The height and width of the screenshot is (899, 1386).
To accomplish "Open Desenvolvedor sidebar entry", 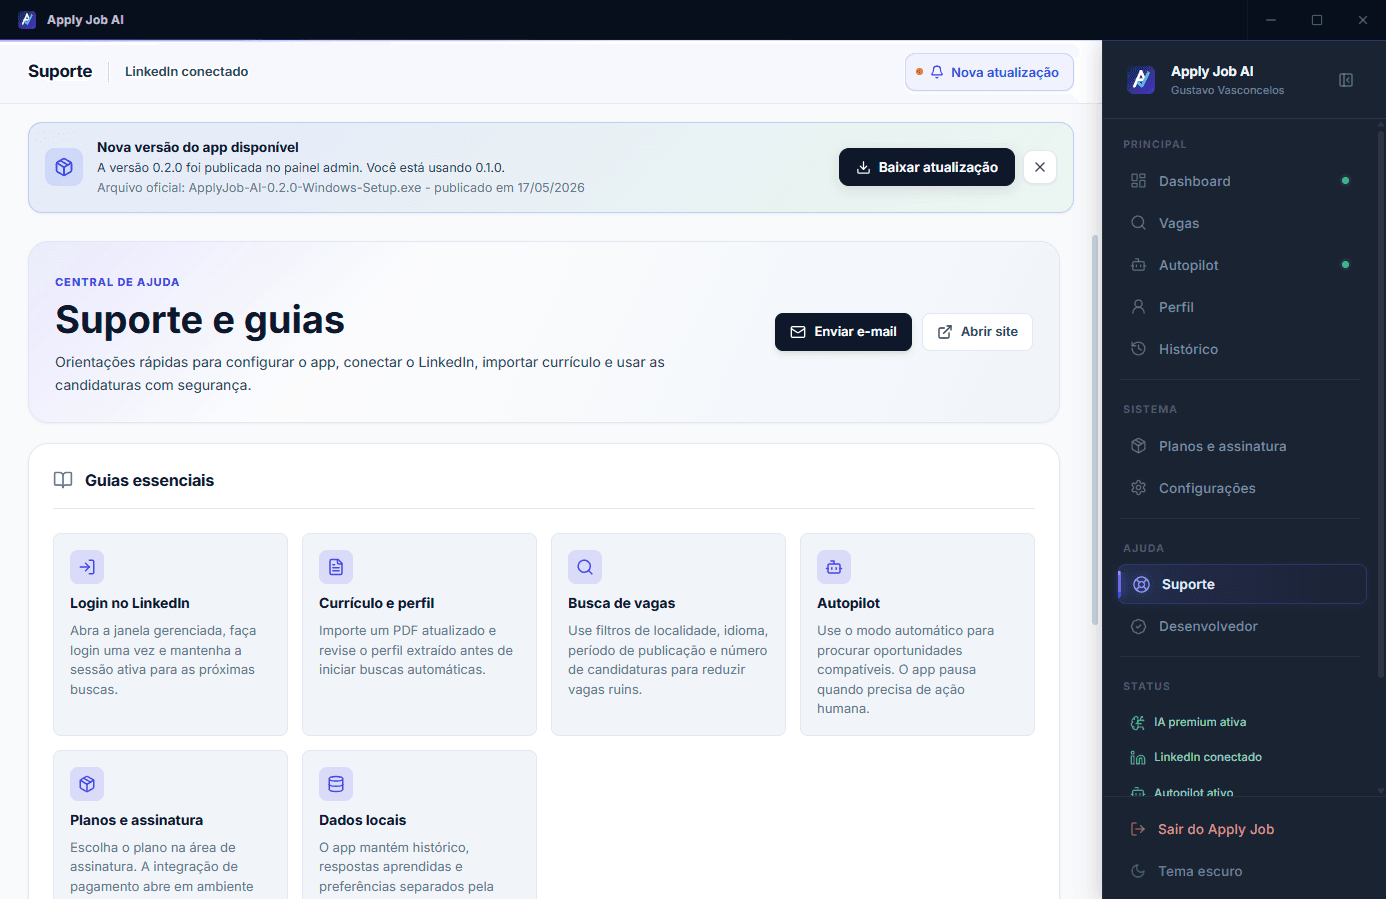I will click(x=1241, y=626).
